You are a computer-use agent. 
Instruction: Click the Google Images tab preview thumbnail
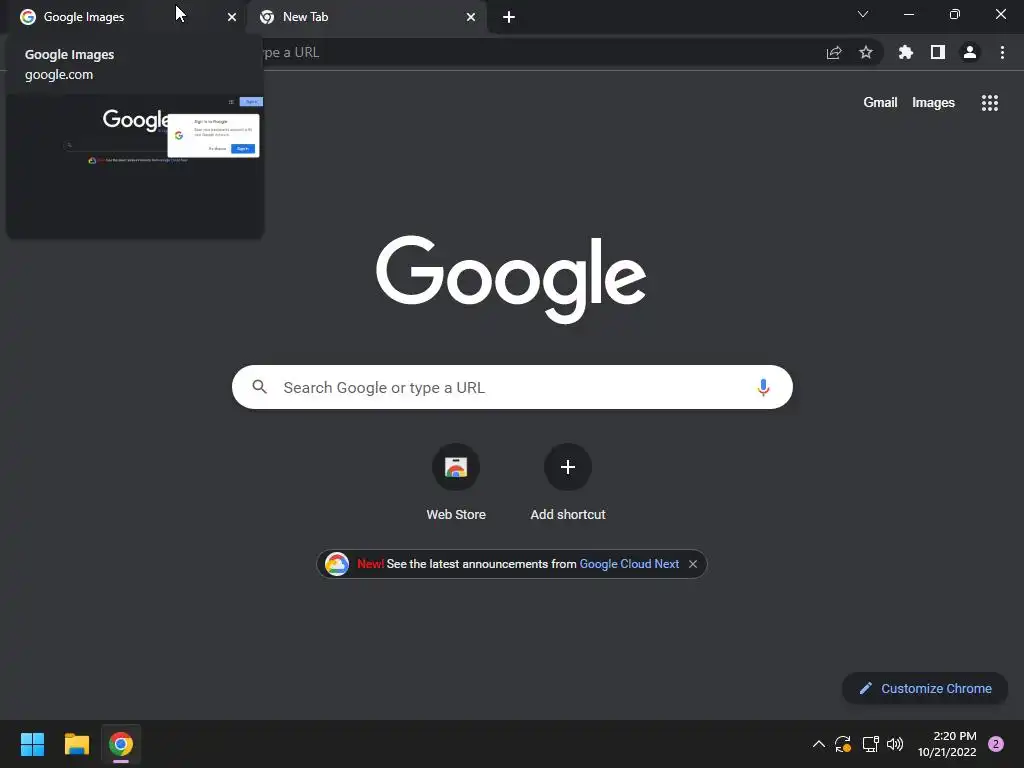point(135,166)
